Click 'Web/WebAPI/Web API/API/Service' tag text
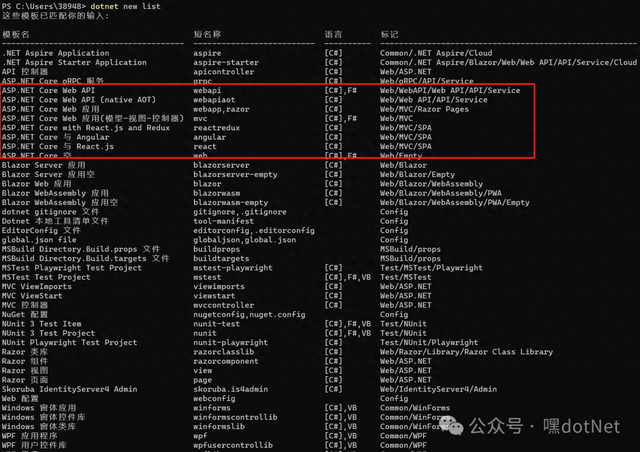This screenshot has width=640, height=452. [x=450, y=90]
